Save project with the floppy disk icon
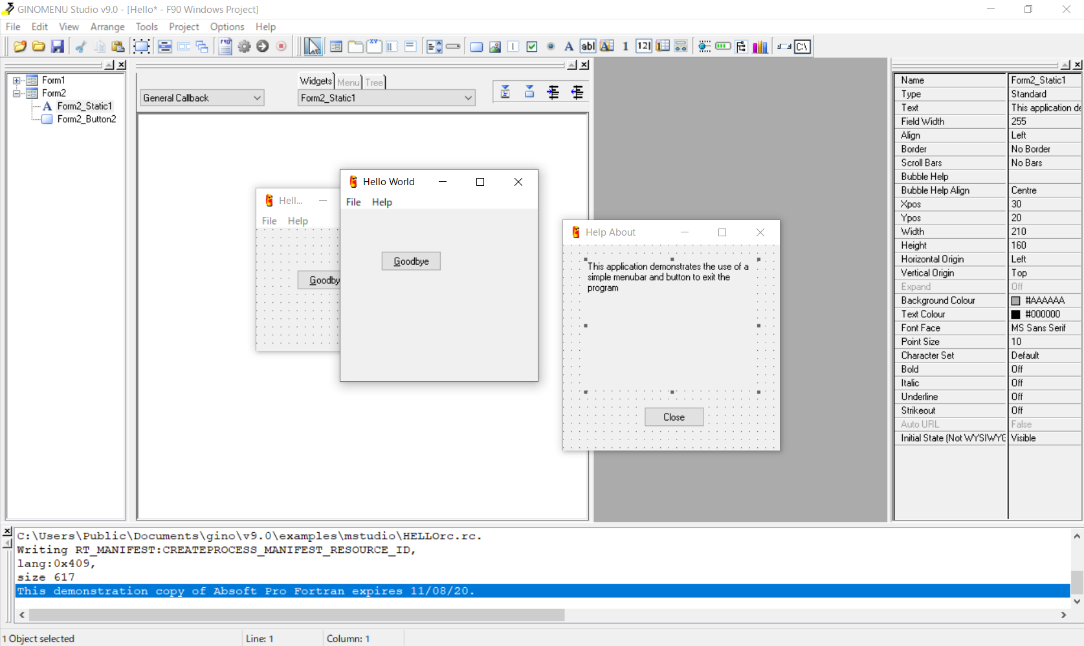The height and width of the screenshot is (646, 1084). pos(57,46)
